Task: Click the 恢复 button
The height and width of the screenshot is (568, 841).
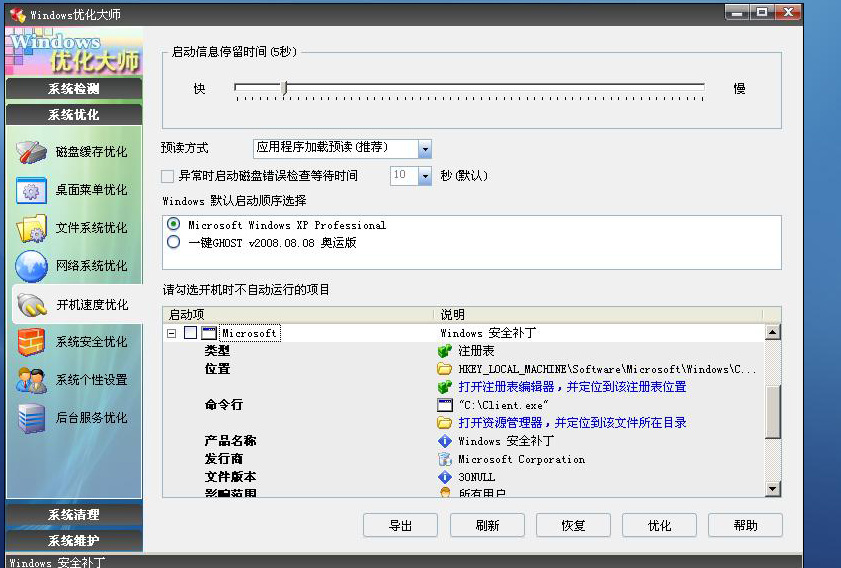Action: click(573, 525)
